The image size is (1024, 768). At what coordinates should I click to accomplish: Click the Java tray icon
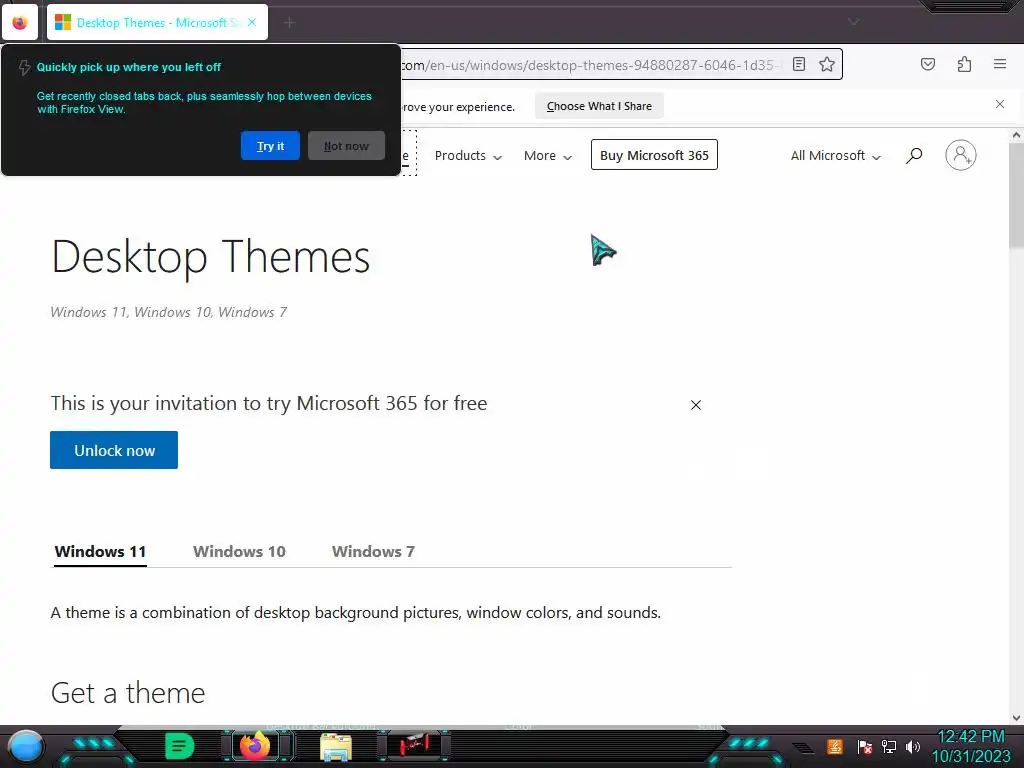[835, 746]
